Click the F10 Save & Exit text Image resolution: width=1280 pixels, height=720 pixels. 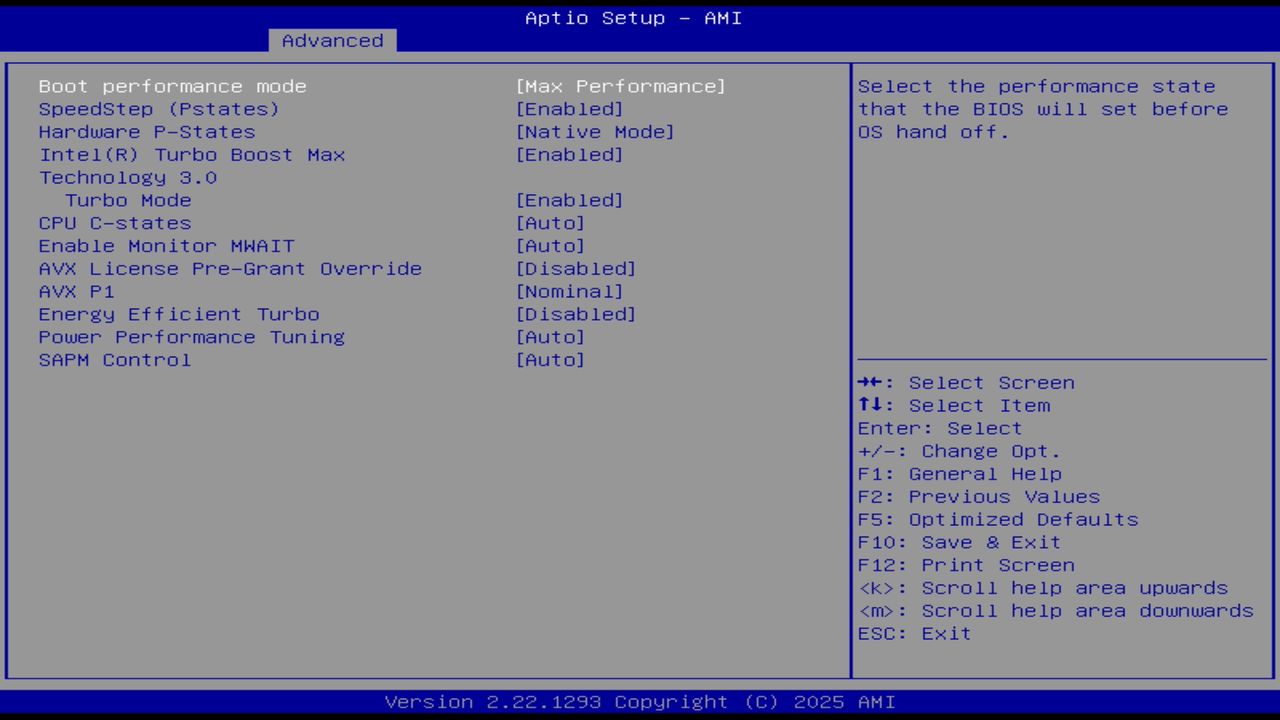[958, 542]
